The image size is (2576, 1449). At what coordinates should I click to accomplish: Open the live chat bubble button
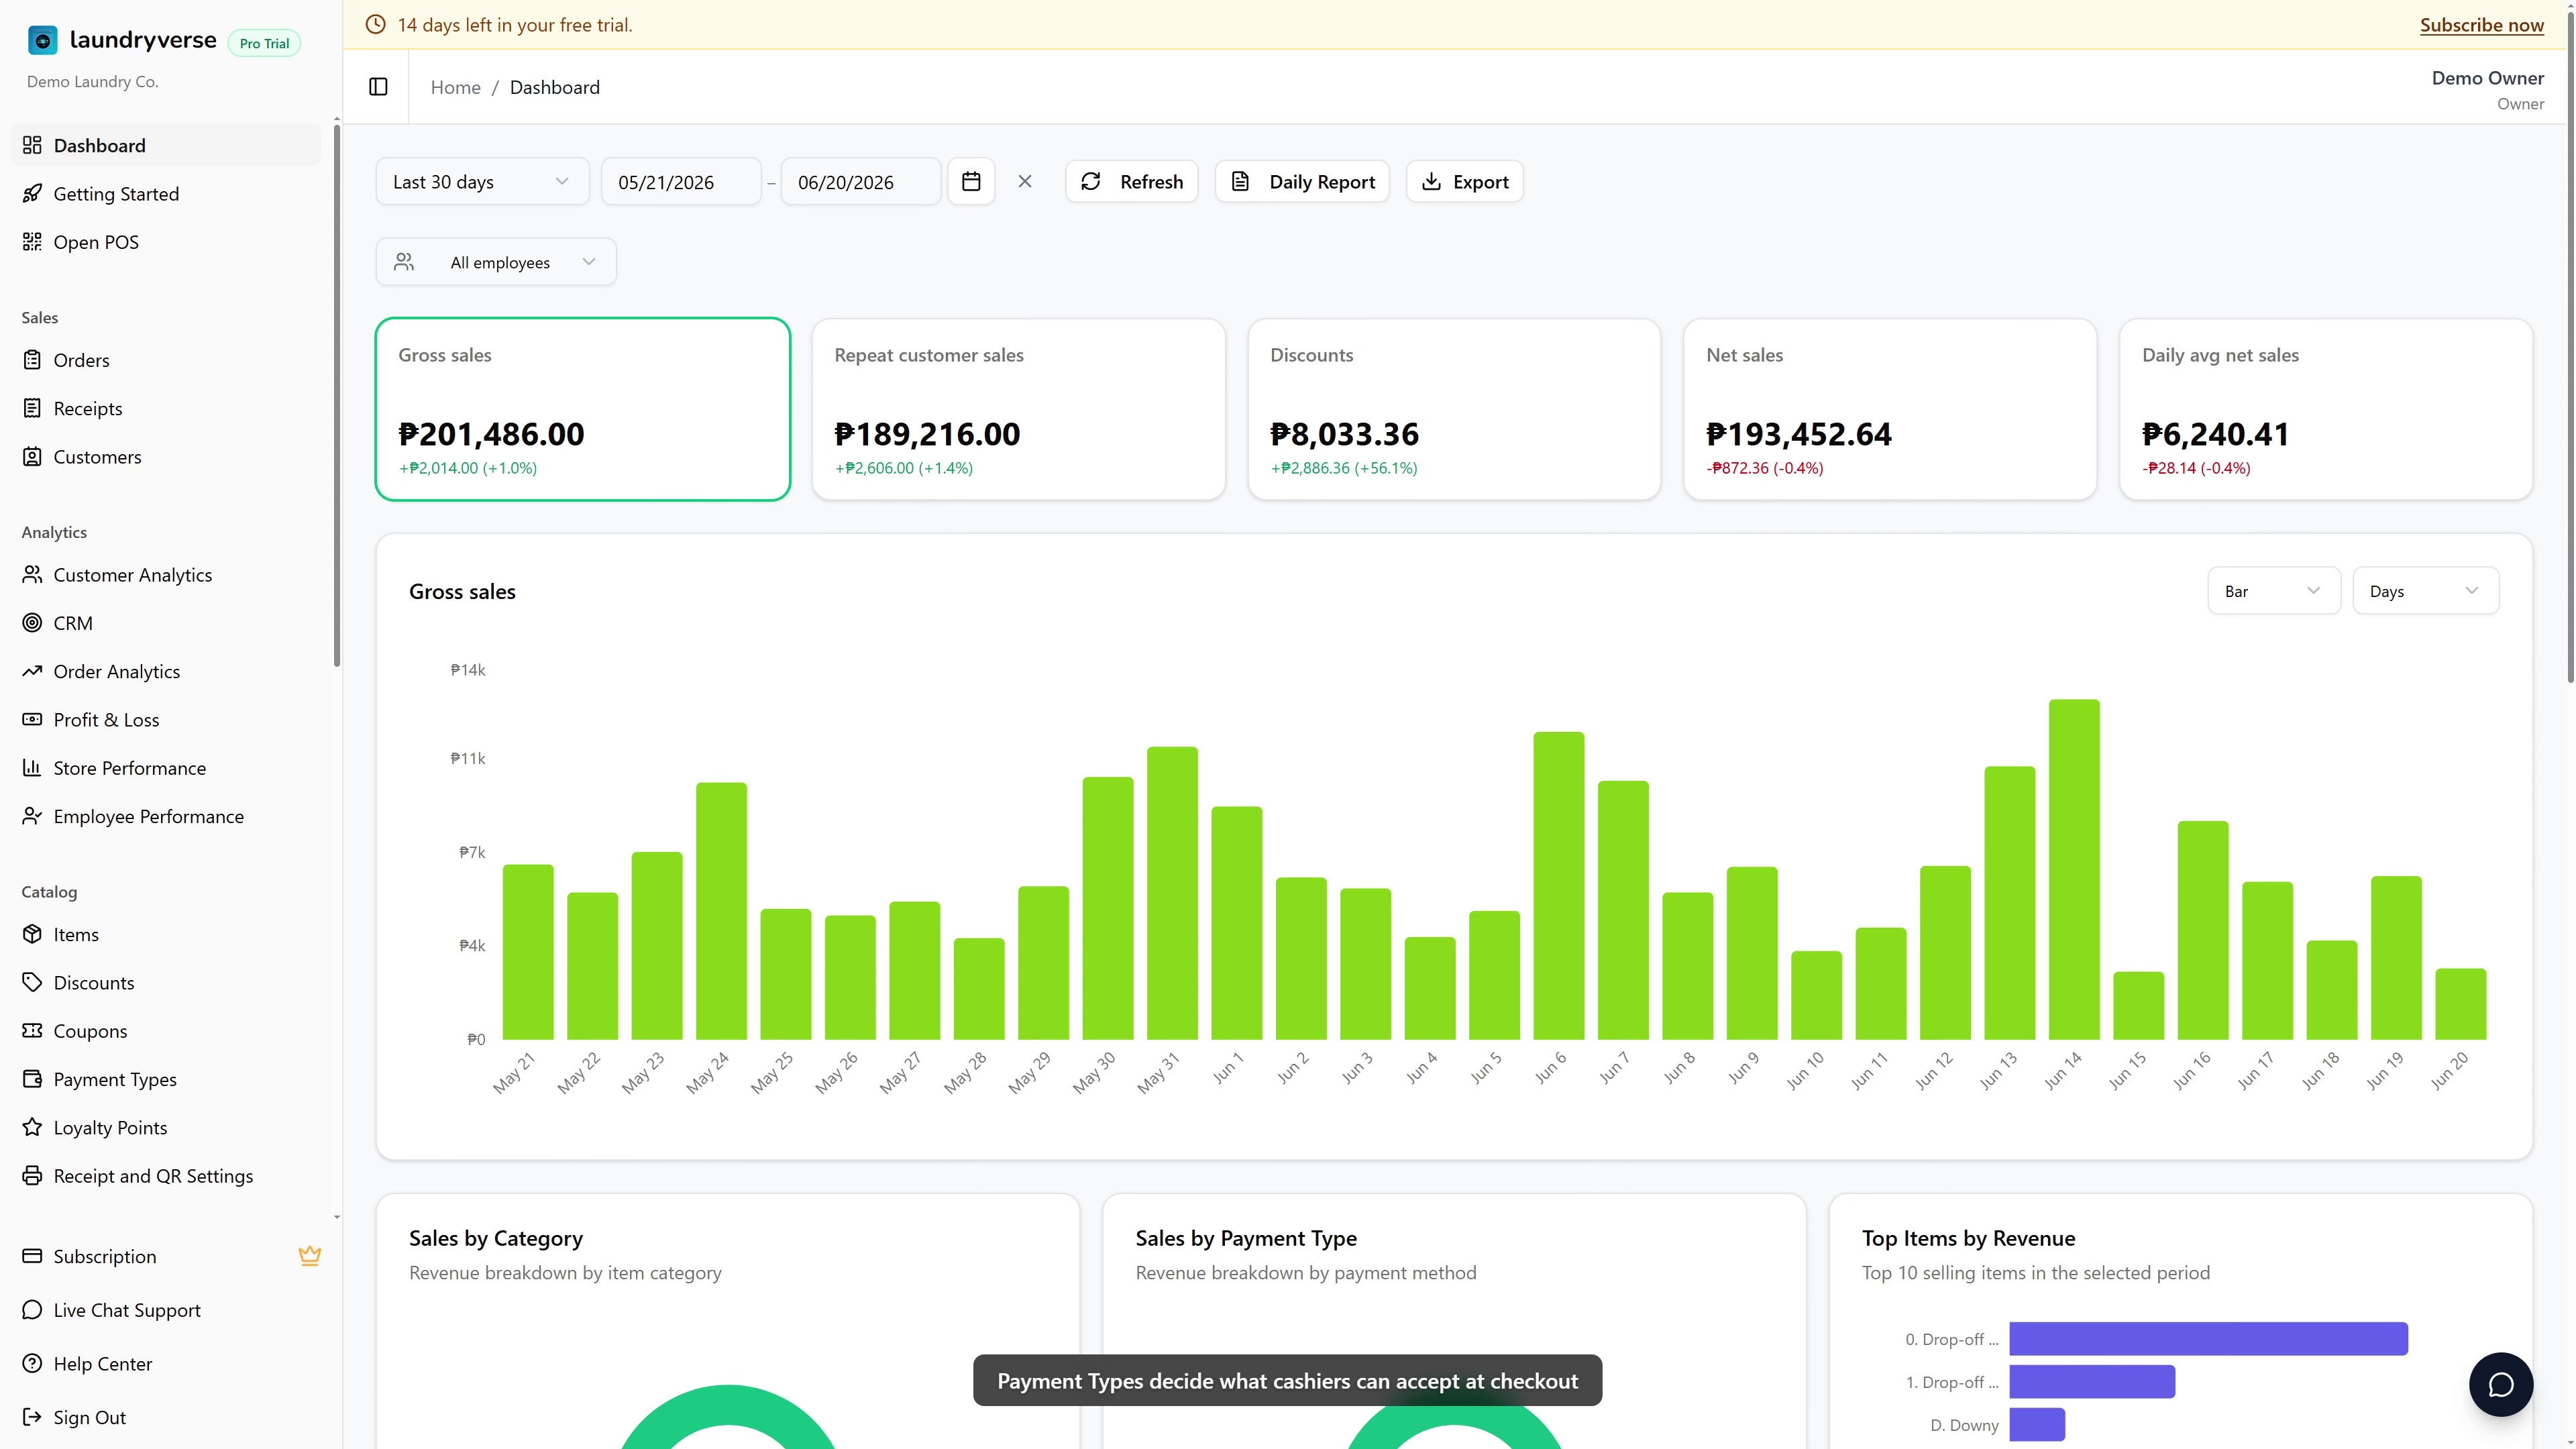click(2500, 1384)
